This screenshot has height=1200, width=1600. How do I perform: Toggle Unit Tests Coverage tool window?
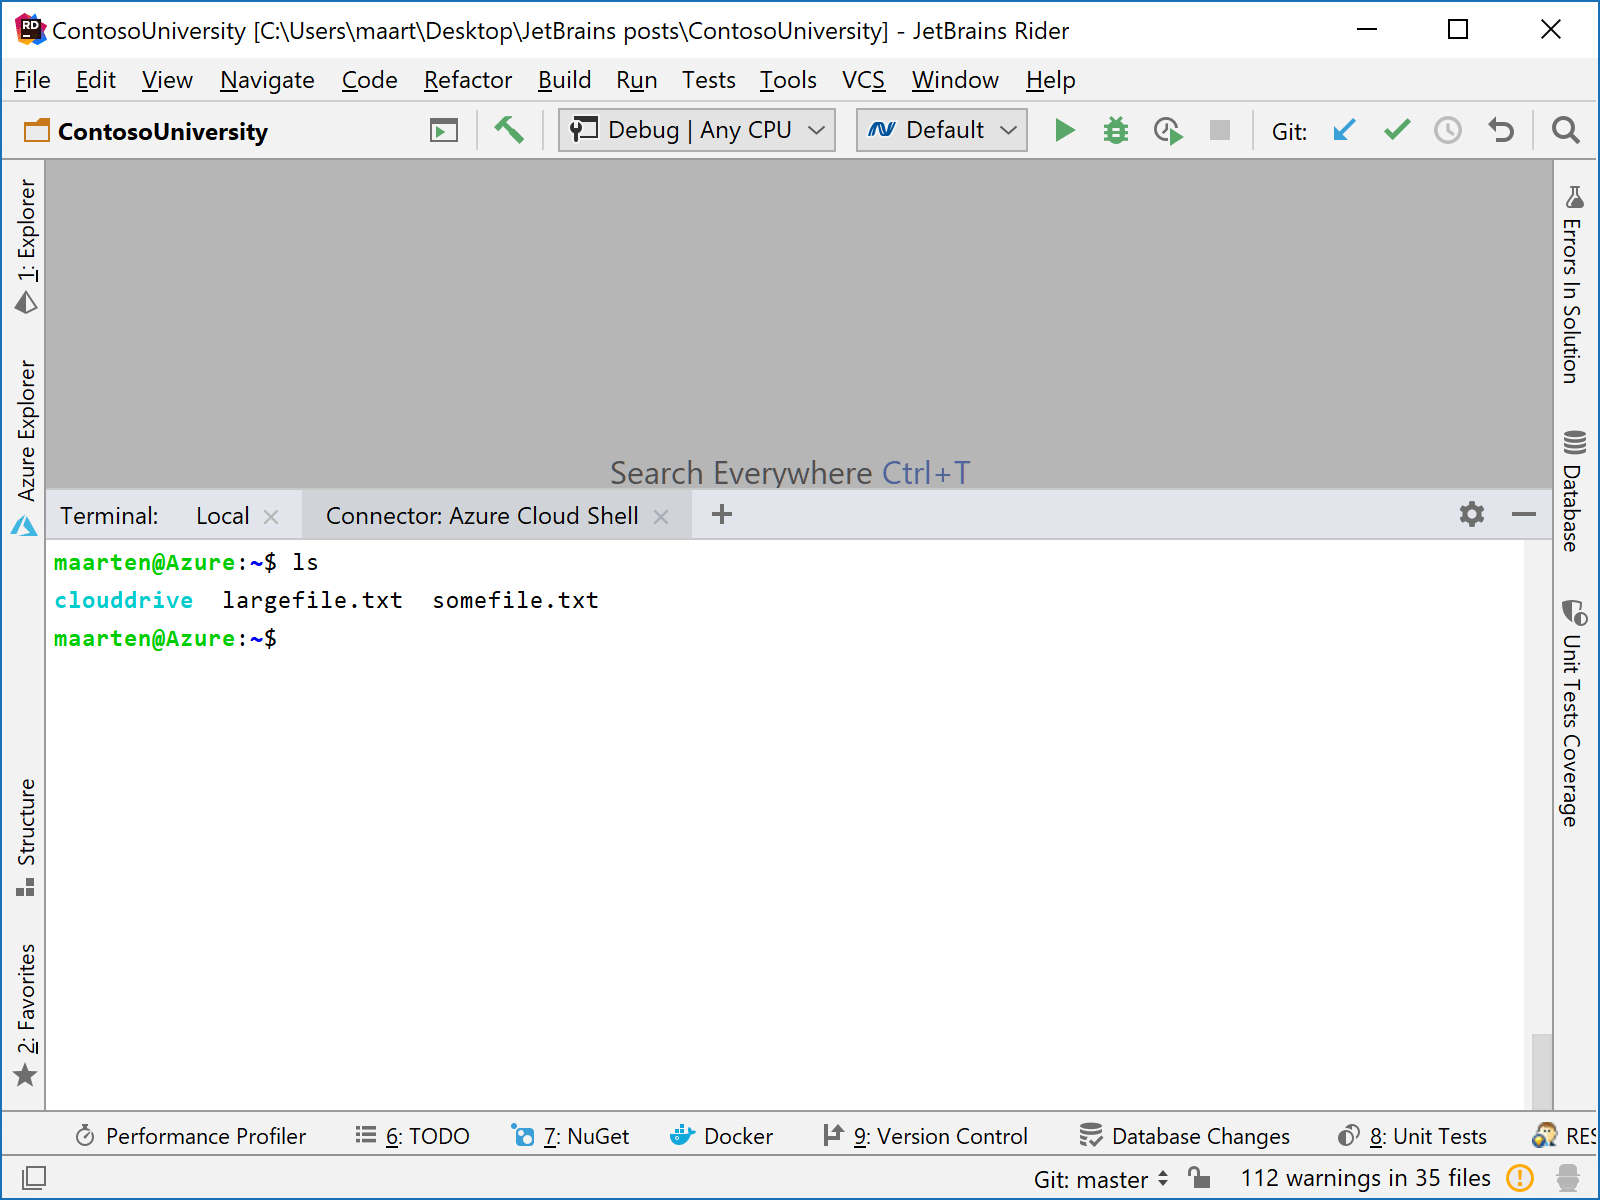coord(1574,714)
